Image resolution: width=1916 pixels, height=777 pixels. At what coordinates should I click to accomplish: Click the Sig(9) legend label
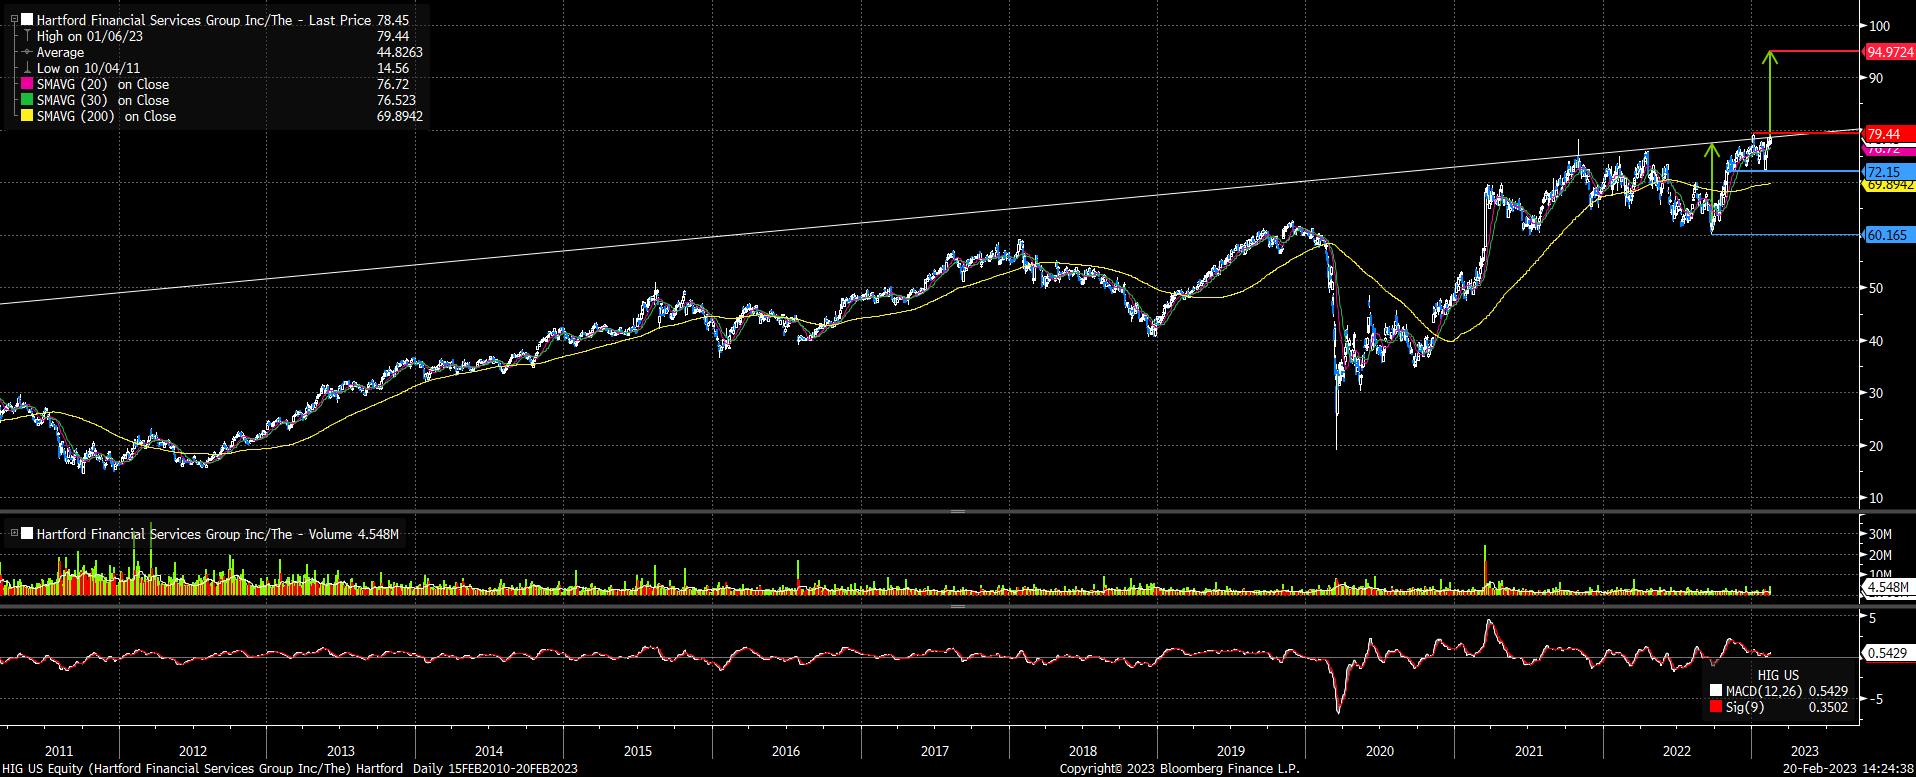(x=1745, y=707)
